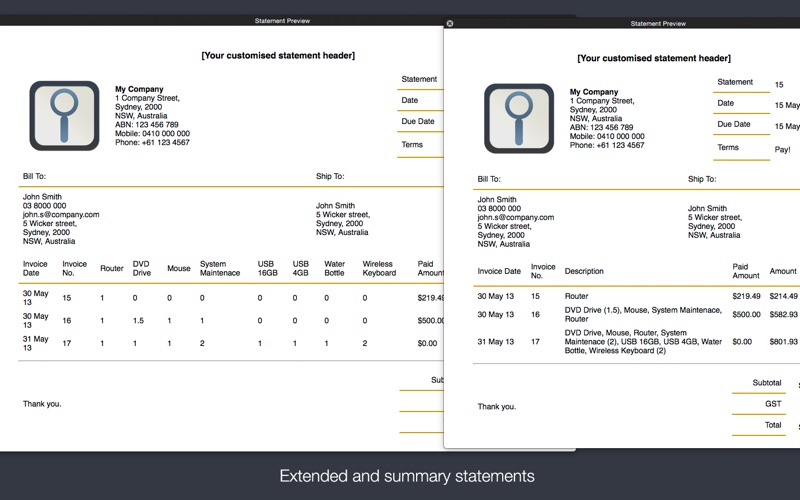This screenshot has height=500, width=800.
Task: Click $801.93 amount in front window
Action: pos(783,342)
